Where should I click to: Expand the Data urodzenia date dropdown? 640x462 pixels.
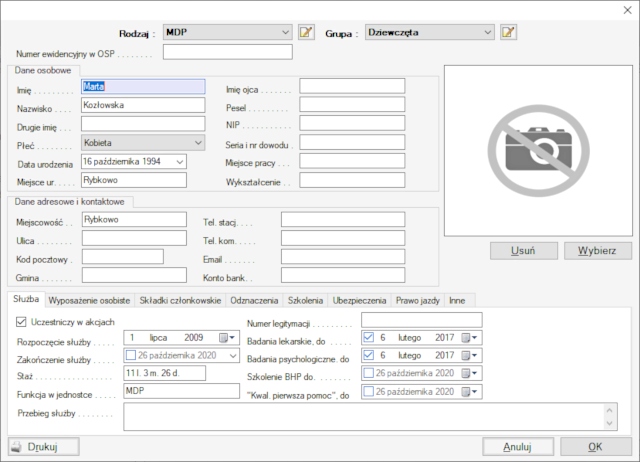(x=179, y=161)
